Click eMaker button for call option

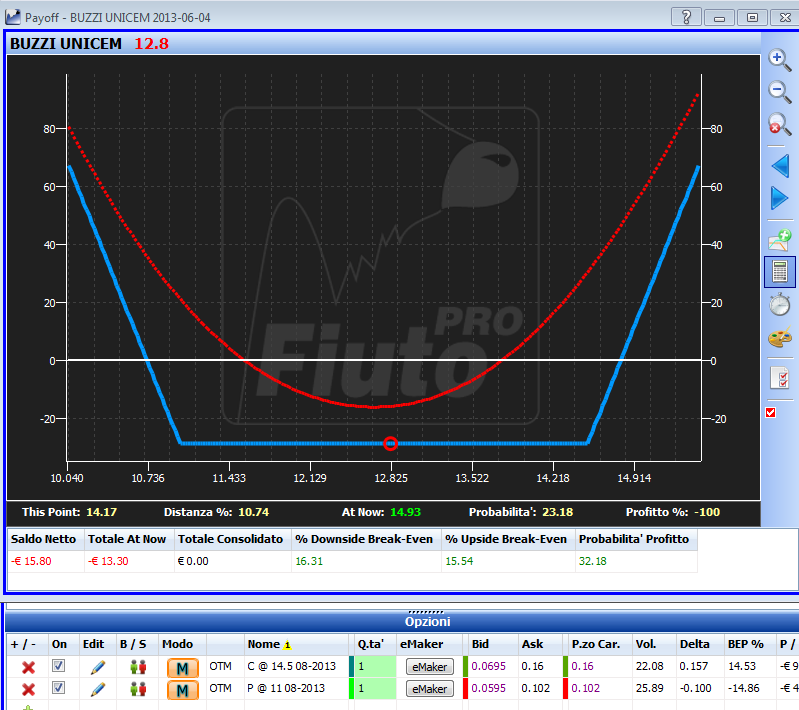(430, 667)
